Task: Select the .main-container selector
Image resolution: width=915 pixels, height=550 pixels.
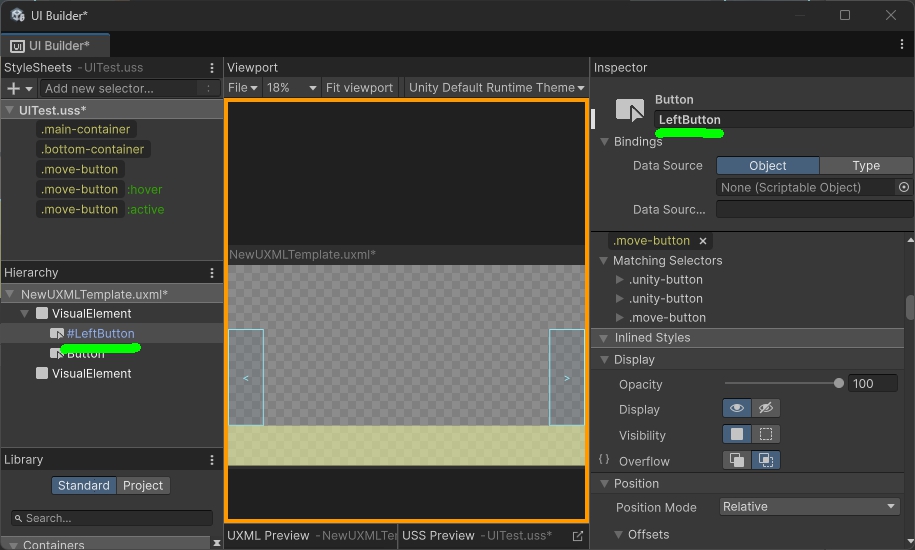Action: [86, 129]
